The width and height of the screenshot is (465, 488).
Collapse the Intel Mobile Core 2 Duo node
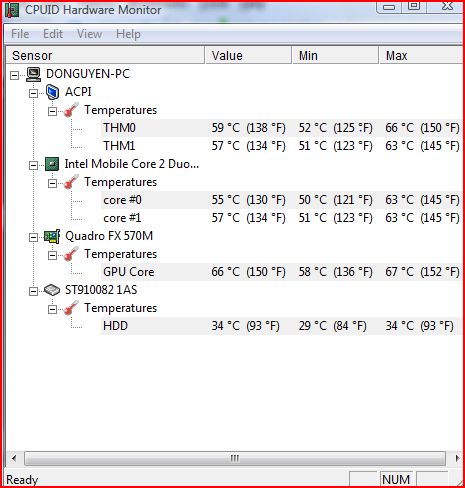click(33, 165)
